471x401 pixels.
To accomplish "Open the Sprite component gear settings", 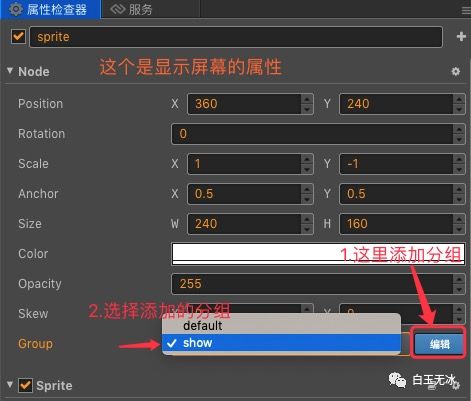I will pyautogui.click(x=456, y=385).
